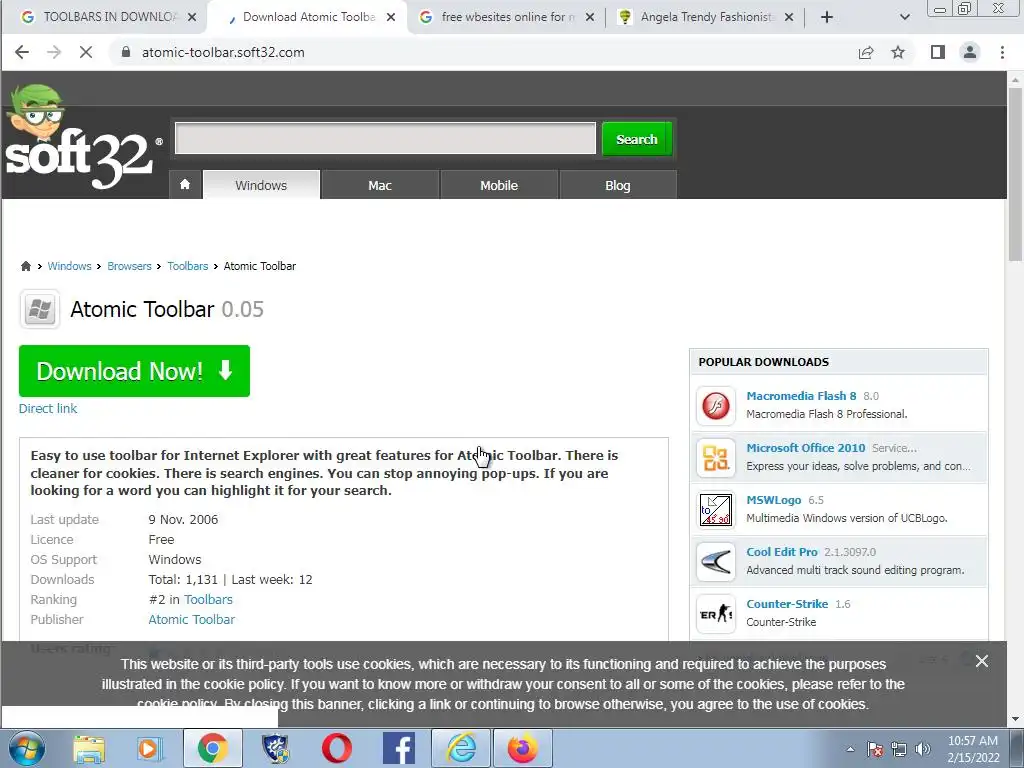Open the Browsers breadcrumb link
Image resolution: width=1024 pixels, height=768 pixels.
pyautogui.click(x=129, y=266)
